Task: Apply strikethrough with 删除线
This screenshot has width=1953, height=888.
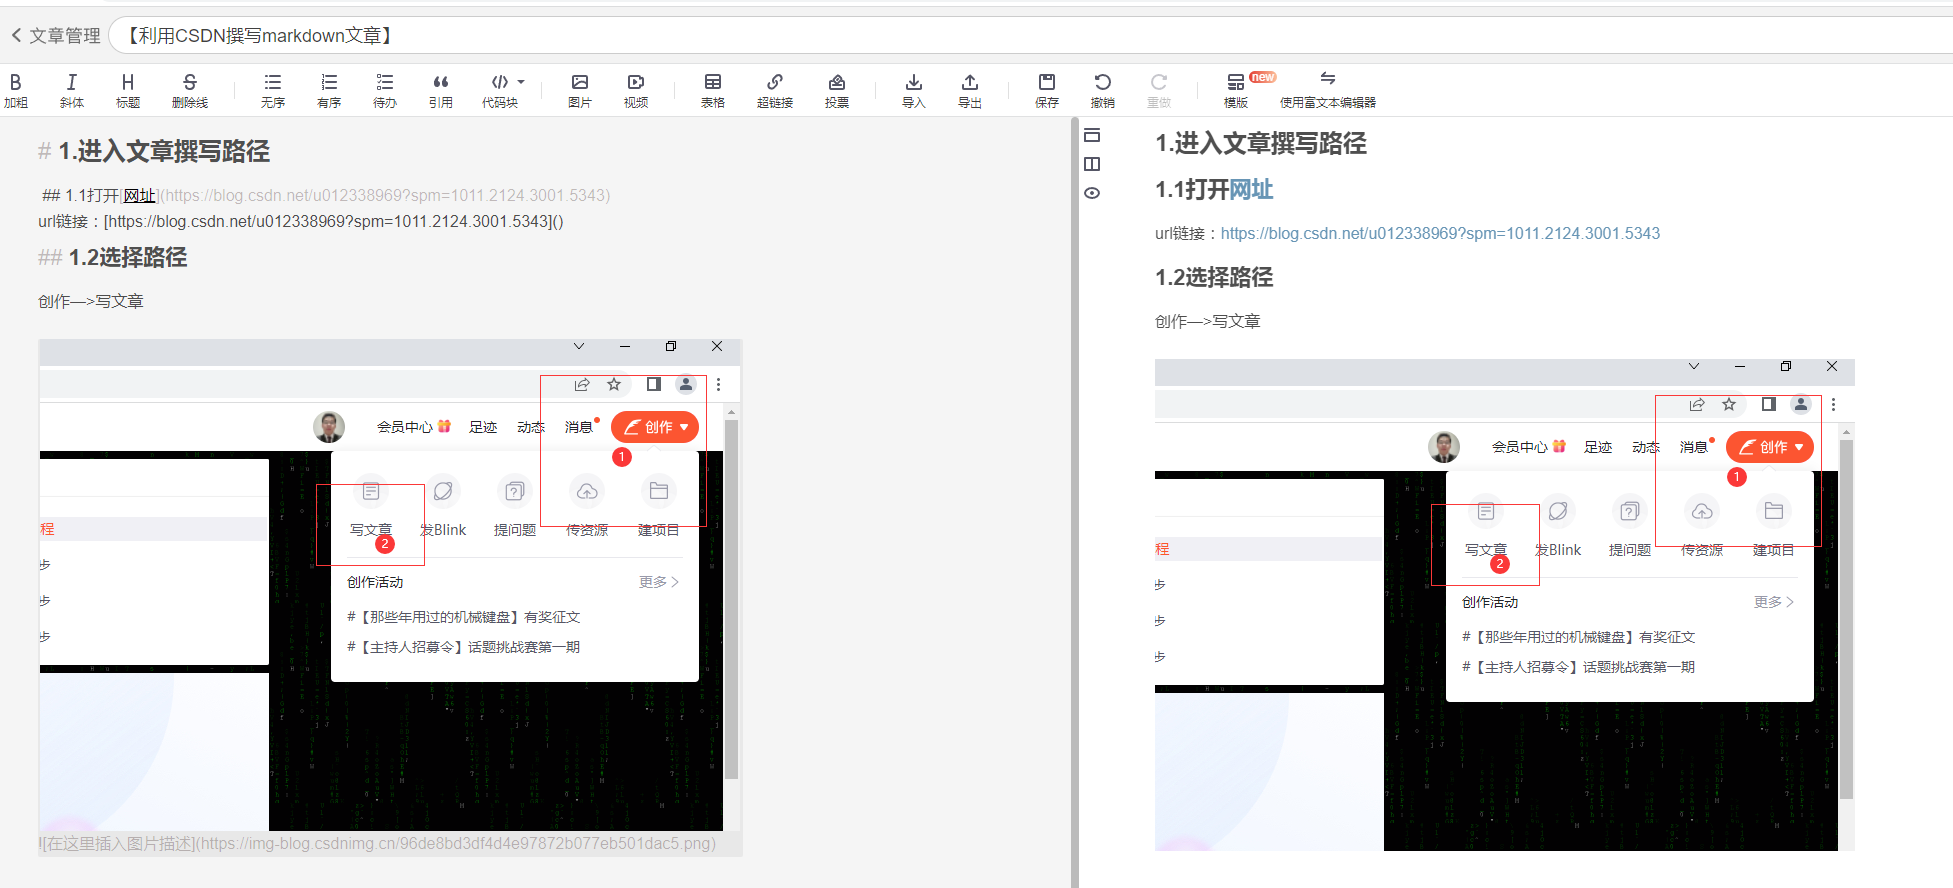Action: [190, 90]
